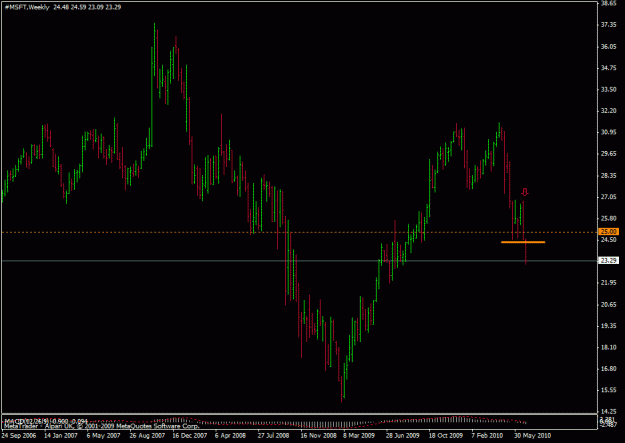Click the 29.65 price scale value

(609, 154)
